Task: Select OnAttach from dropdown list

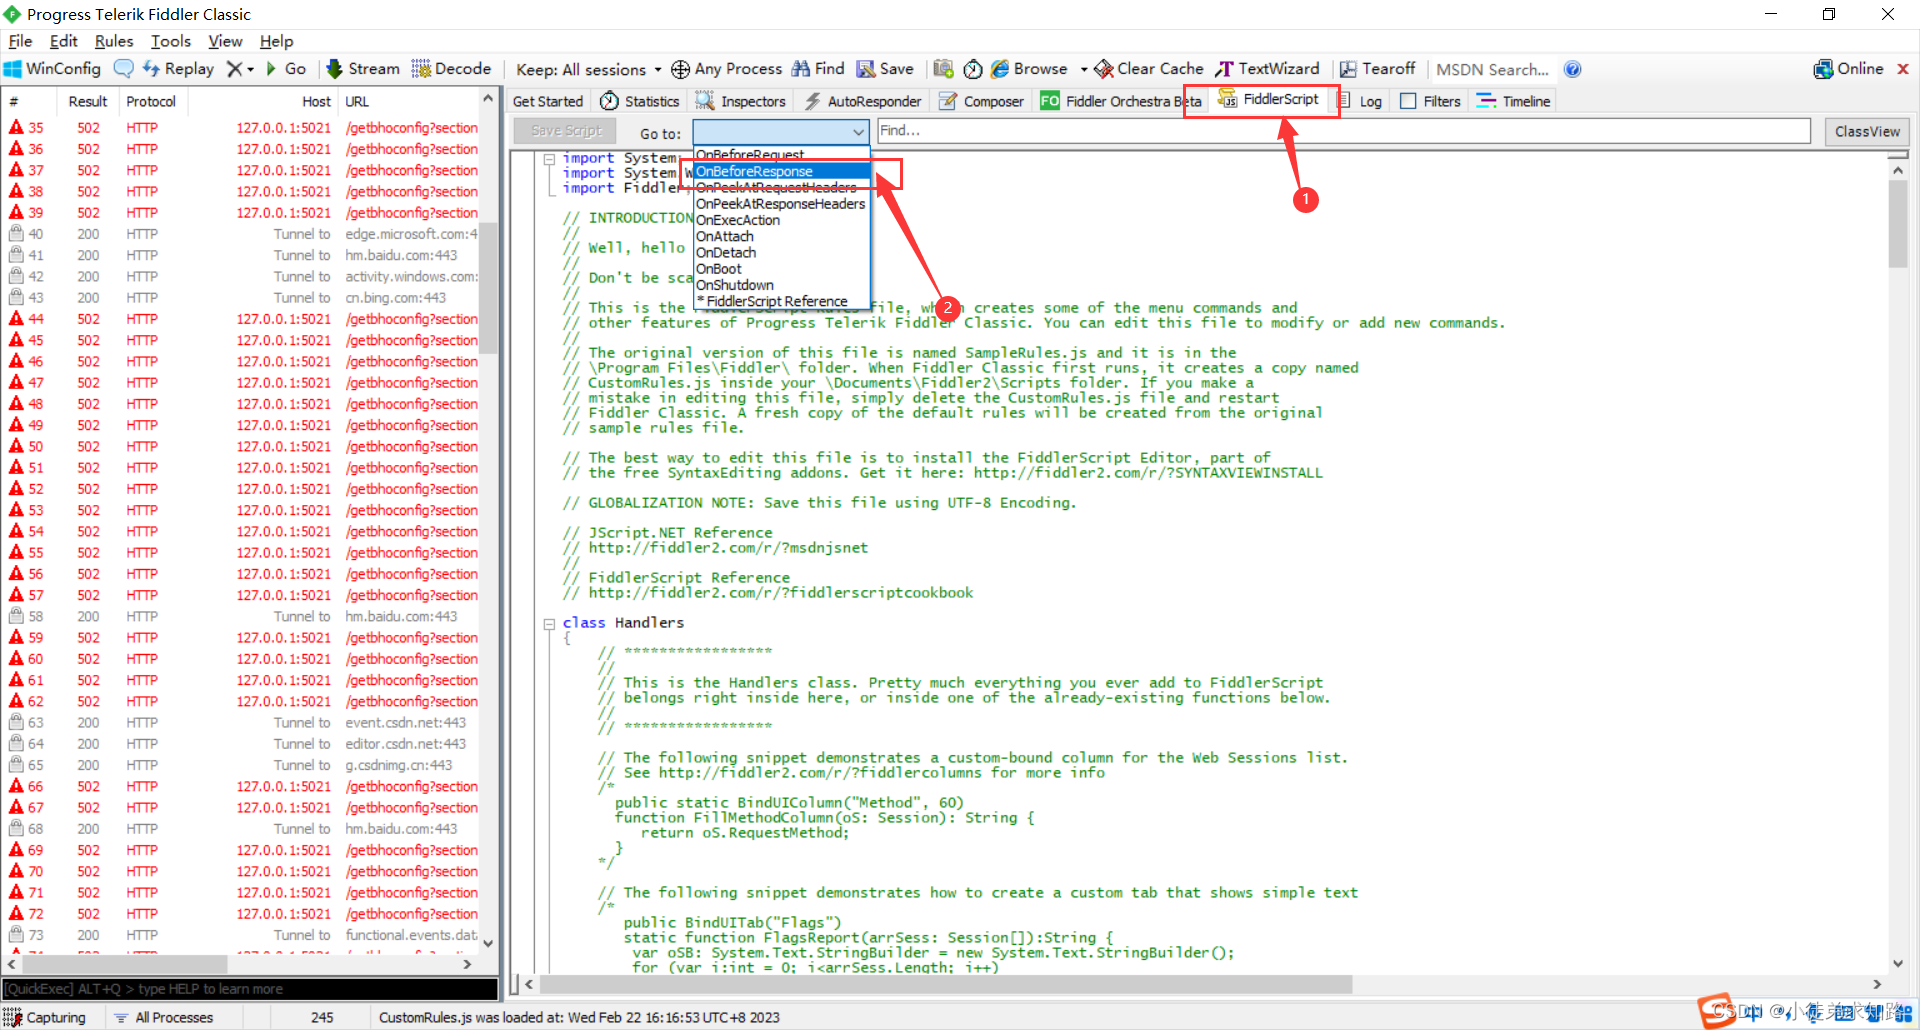Action: point(781,237)
